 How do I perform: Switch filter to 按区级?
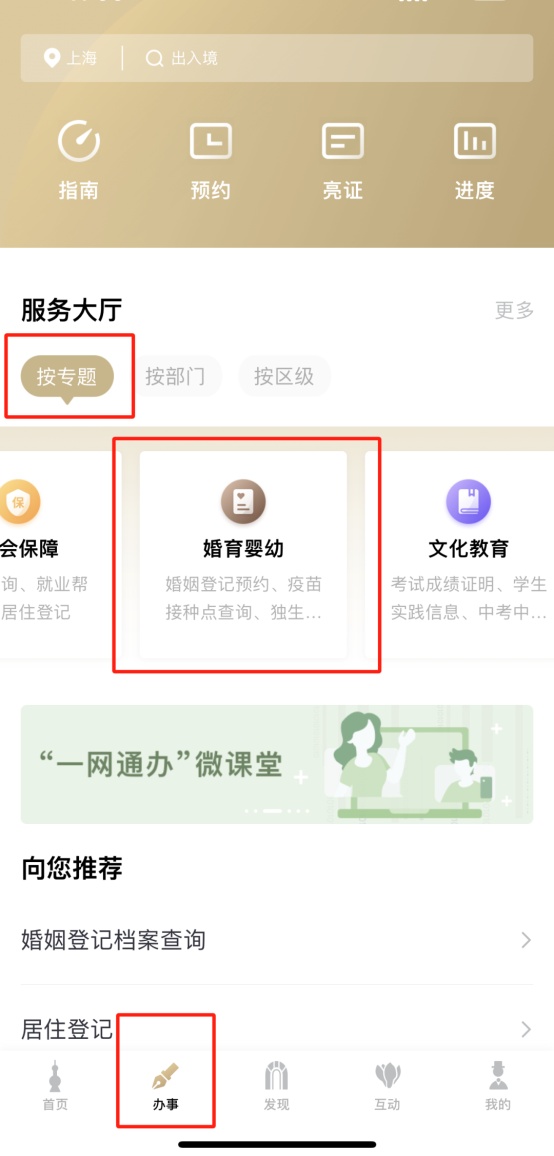(284, 377)
